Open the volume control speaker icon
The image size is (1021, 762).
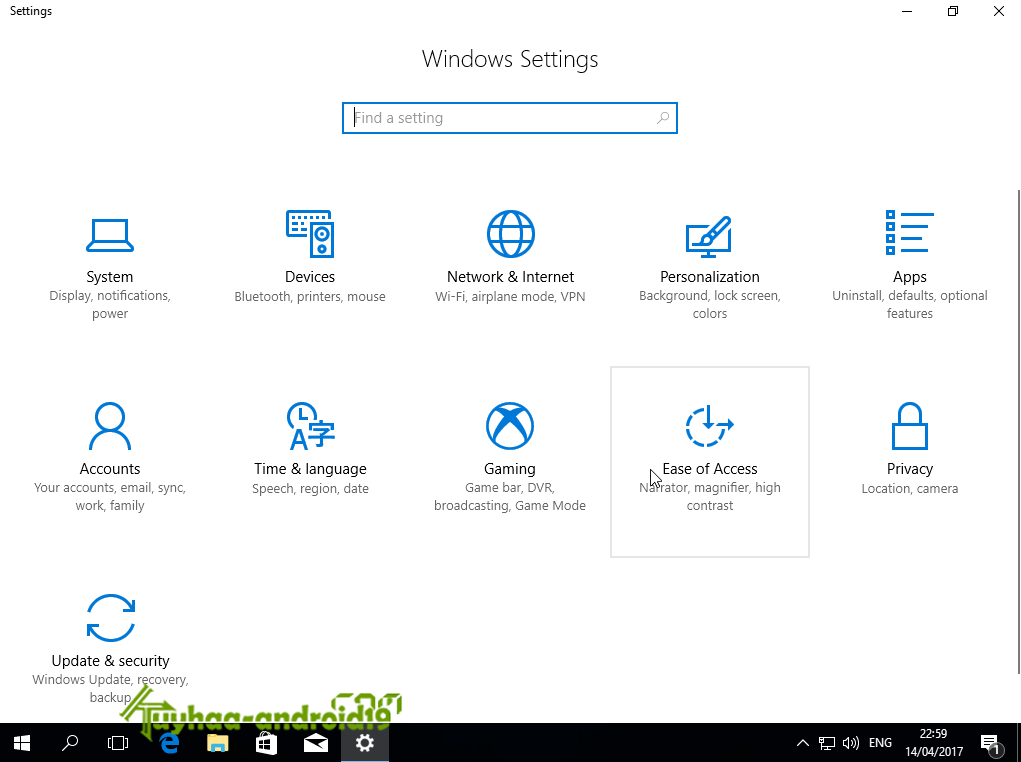(851, 743)
